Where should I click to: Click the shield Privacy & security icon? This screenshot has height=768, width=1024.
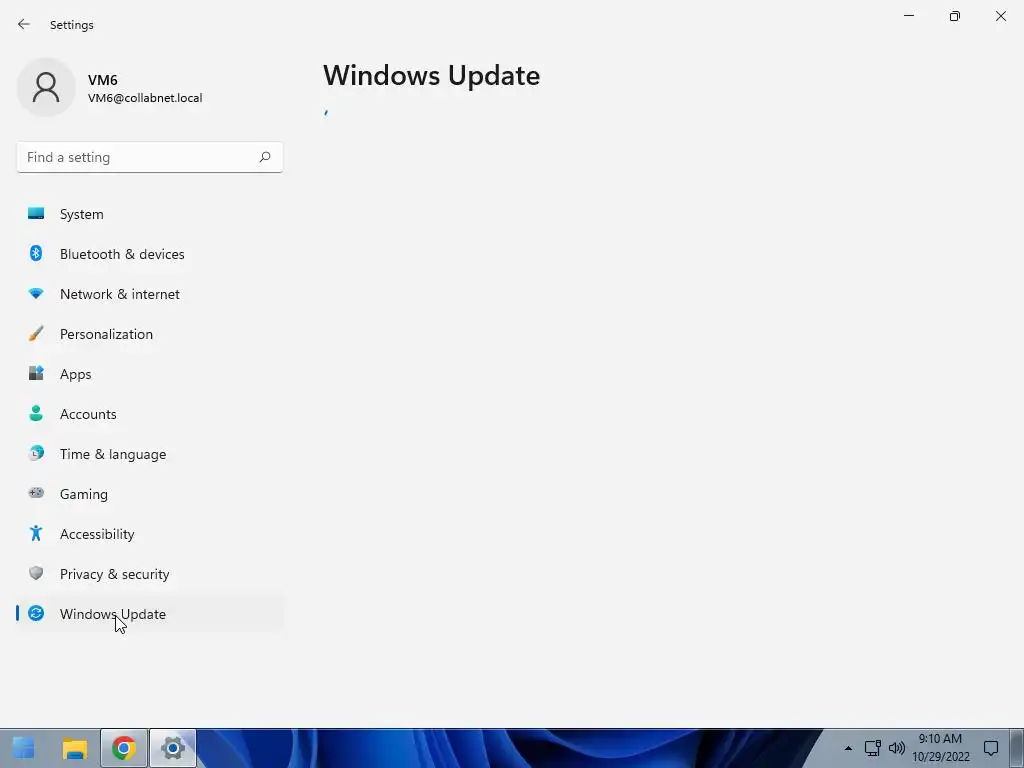(36, 573)
